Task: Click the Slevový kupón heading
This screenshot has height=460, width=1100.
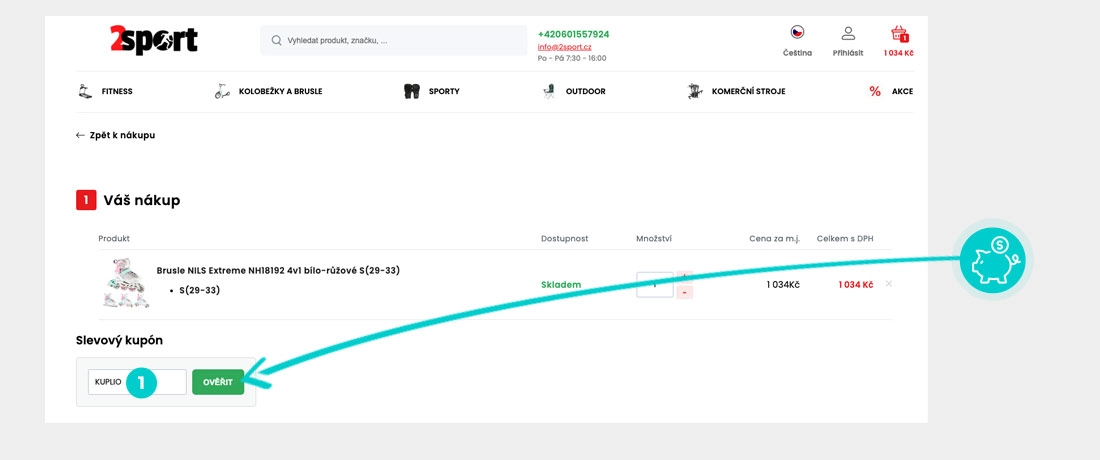Action: (119, 341)
